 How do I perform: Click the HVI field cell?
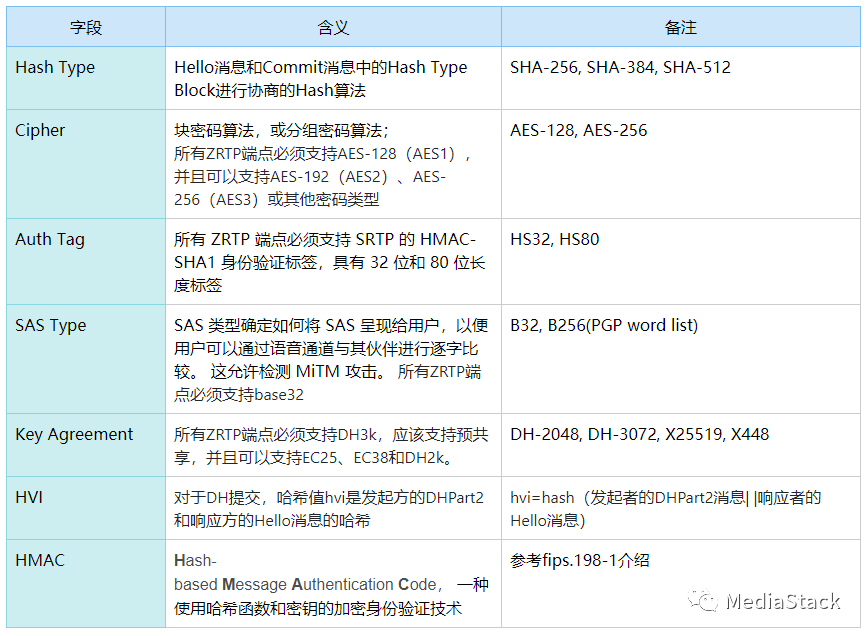(x=29, y=497)
